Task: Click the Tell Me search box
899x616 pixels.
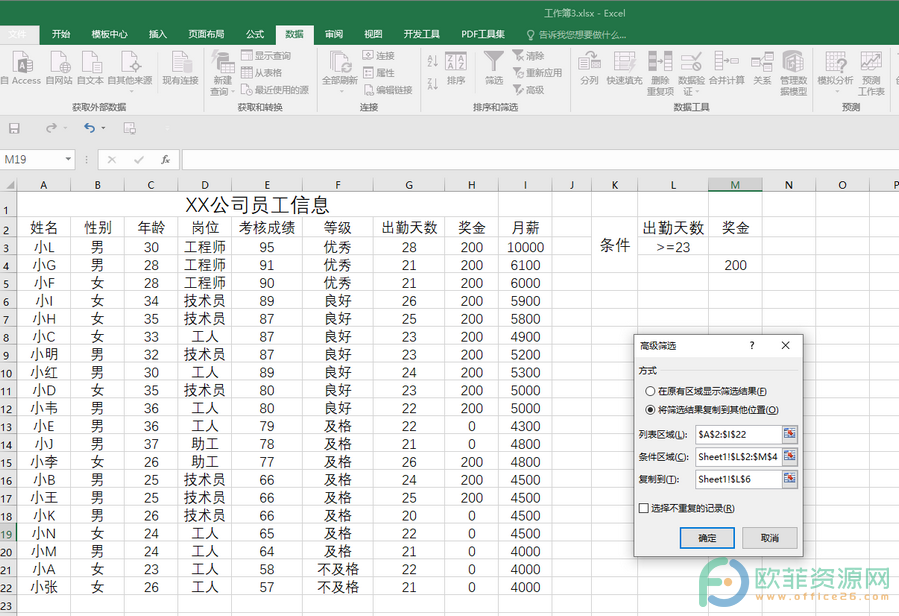Action: (576, 35)
